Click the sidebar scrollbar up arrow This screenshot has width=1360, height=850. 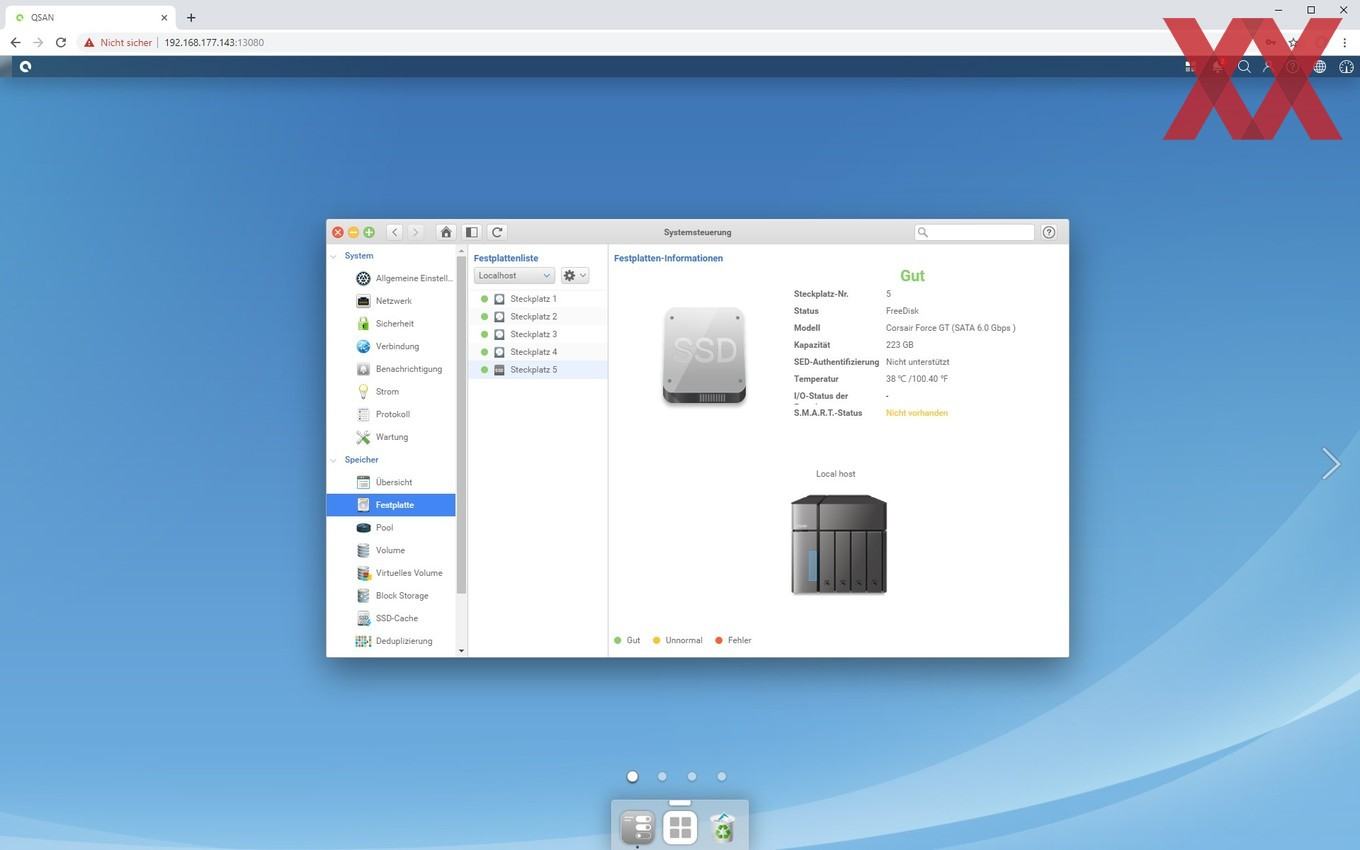[x=461, y=250]
